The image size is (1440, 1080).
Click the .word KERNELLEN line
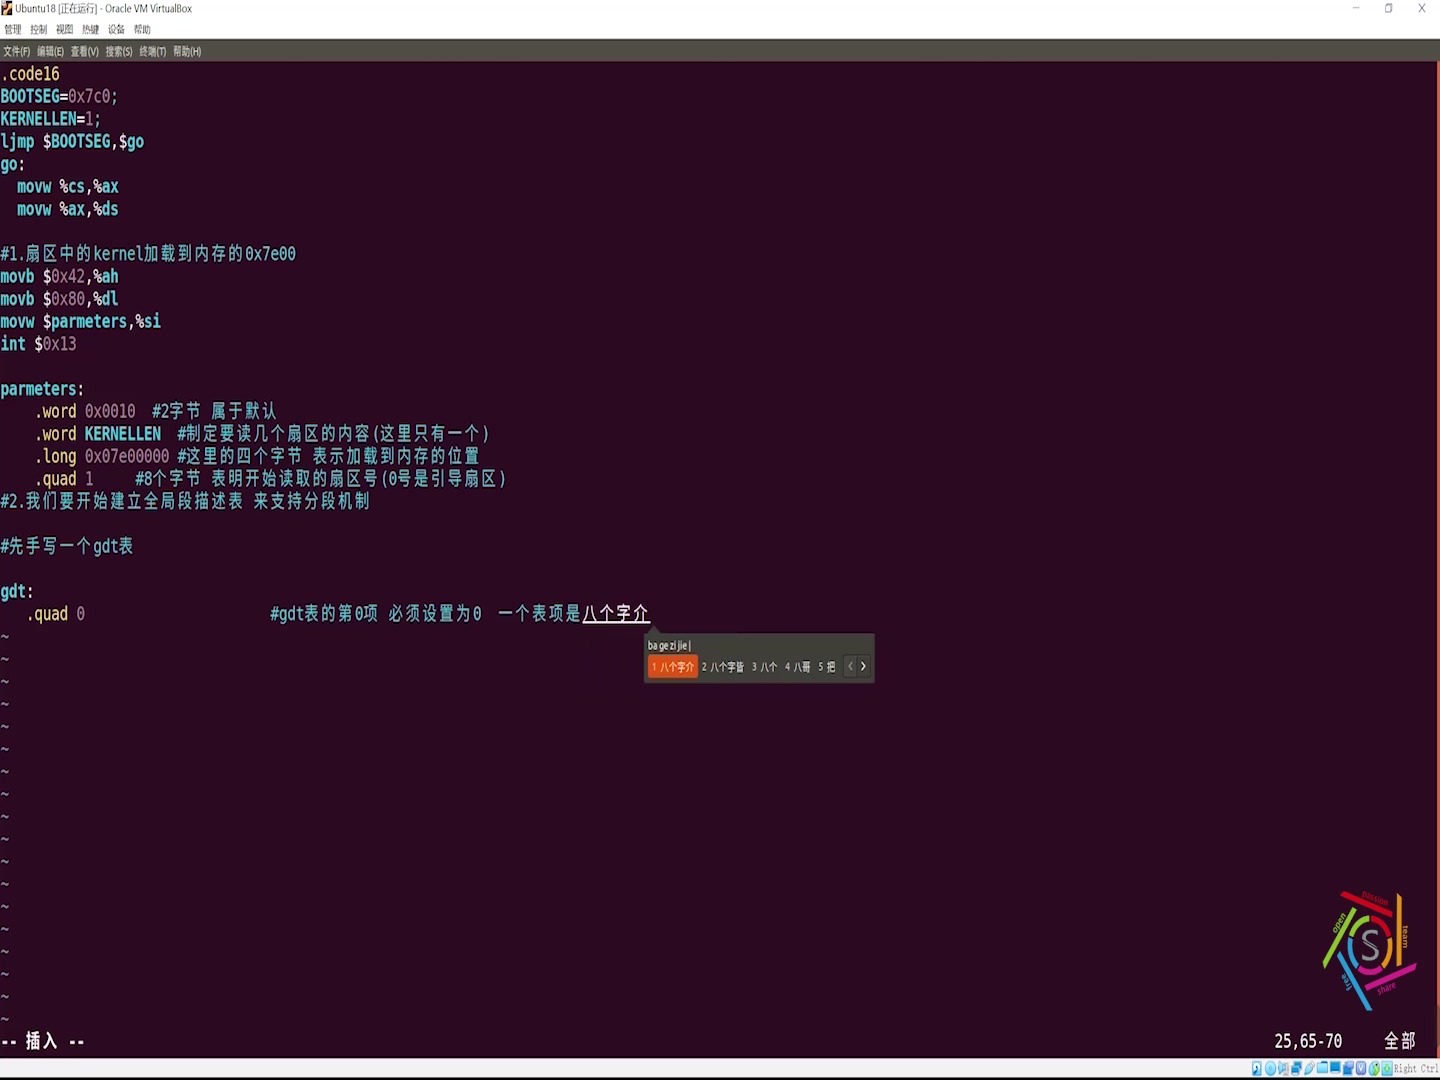point(262,434)
